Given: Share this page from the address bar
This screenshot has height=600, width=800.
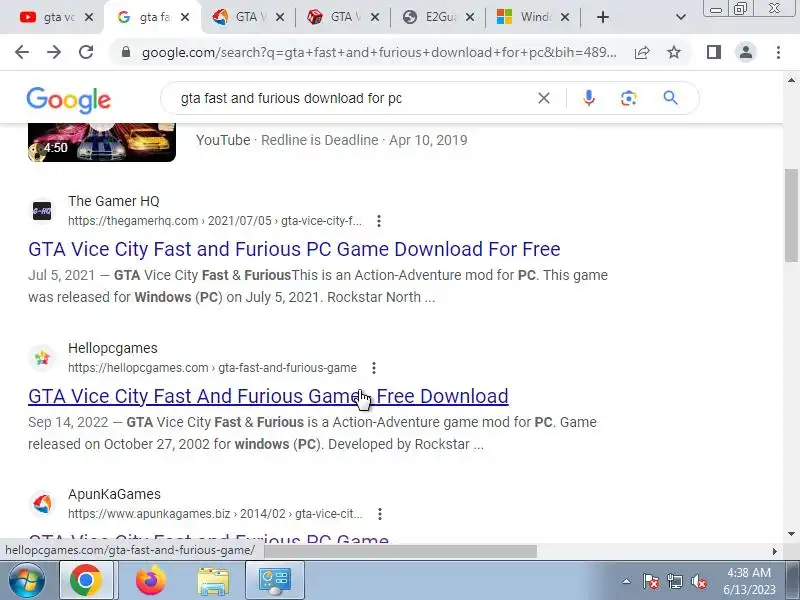Looking at the screenshot, I should click(642, 52).
